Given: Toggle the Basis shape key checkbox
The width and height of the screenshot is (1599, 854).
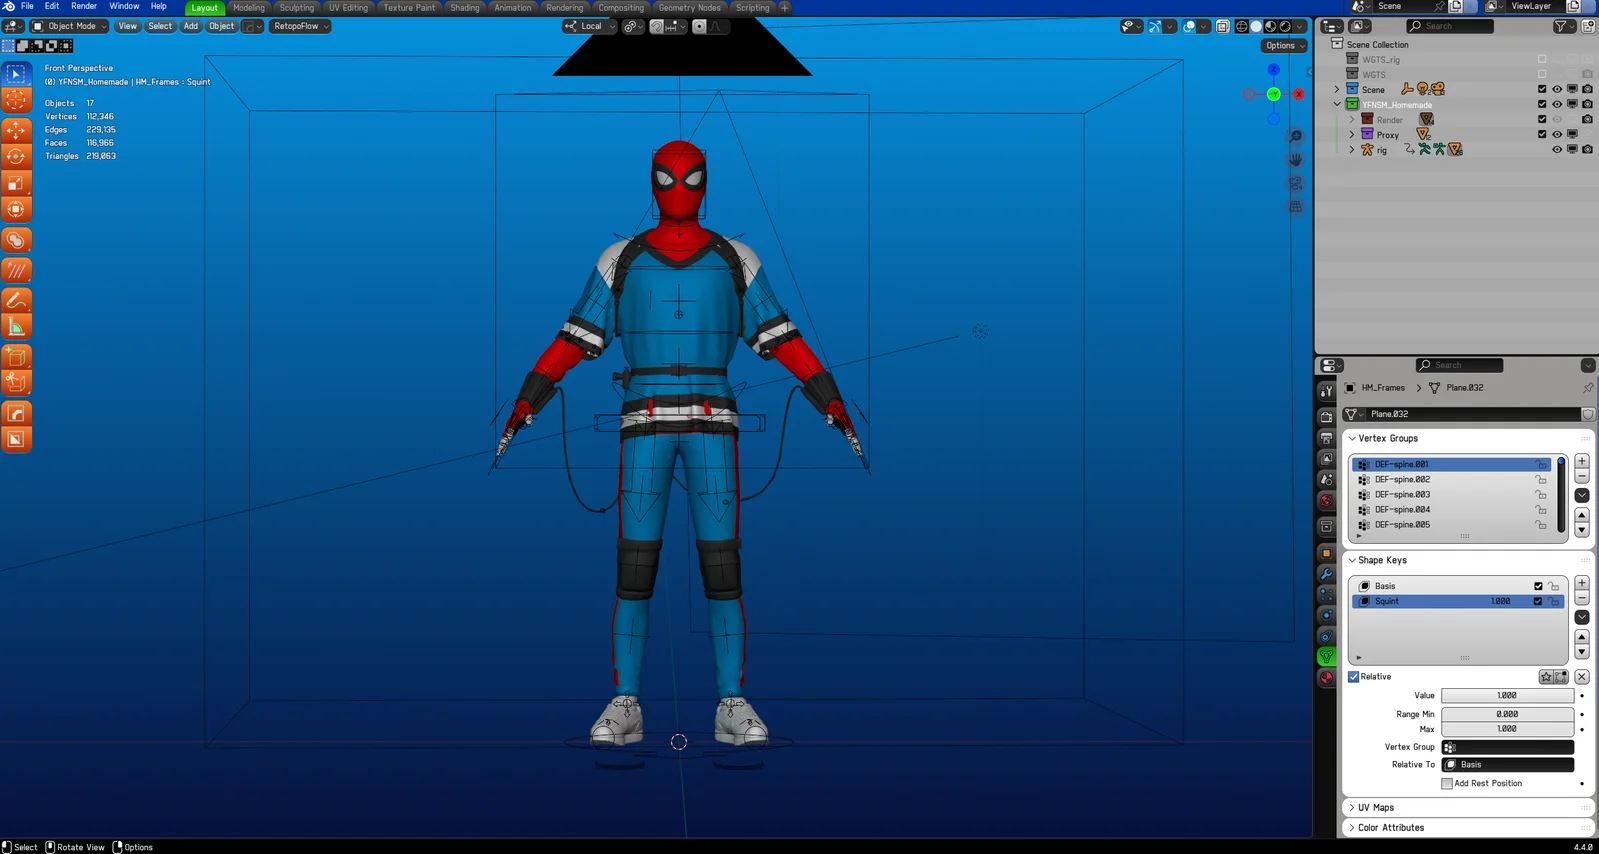Looking at the screenshot, I should pos(1538,587).
